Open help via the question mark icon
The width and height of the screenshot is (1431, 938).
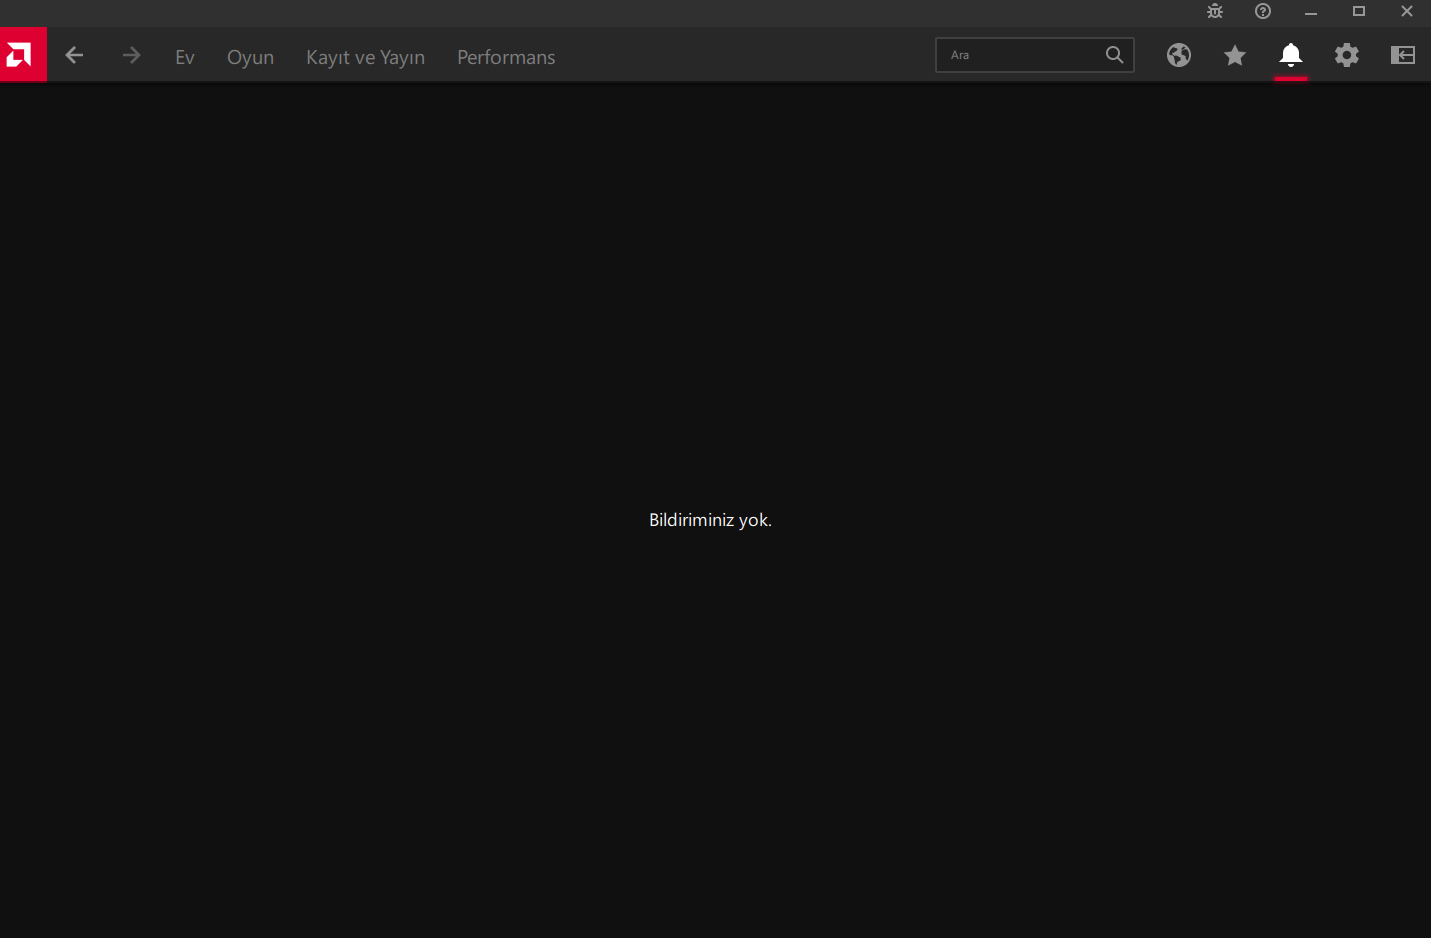tap(1262, 12)
